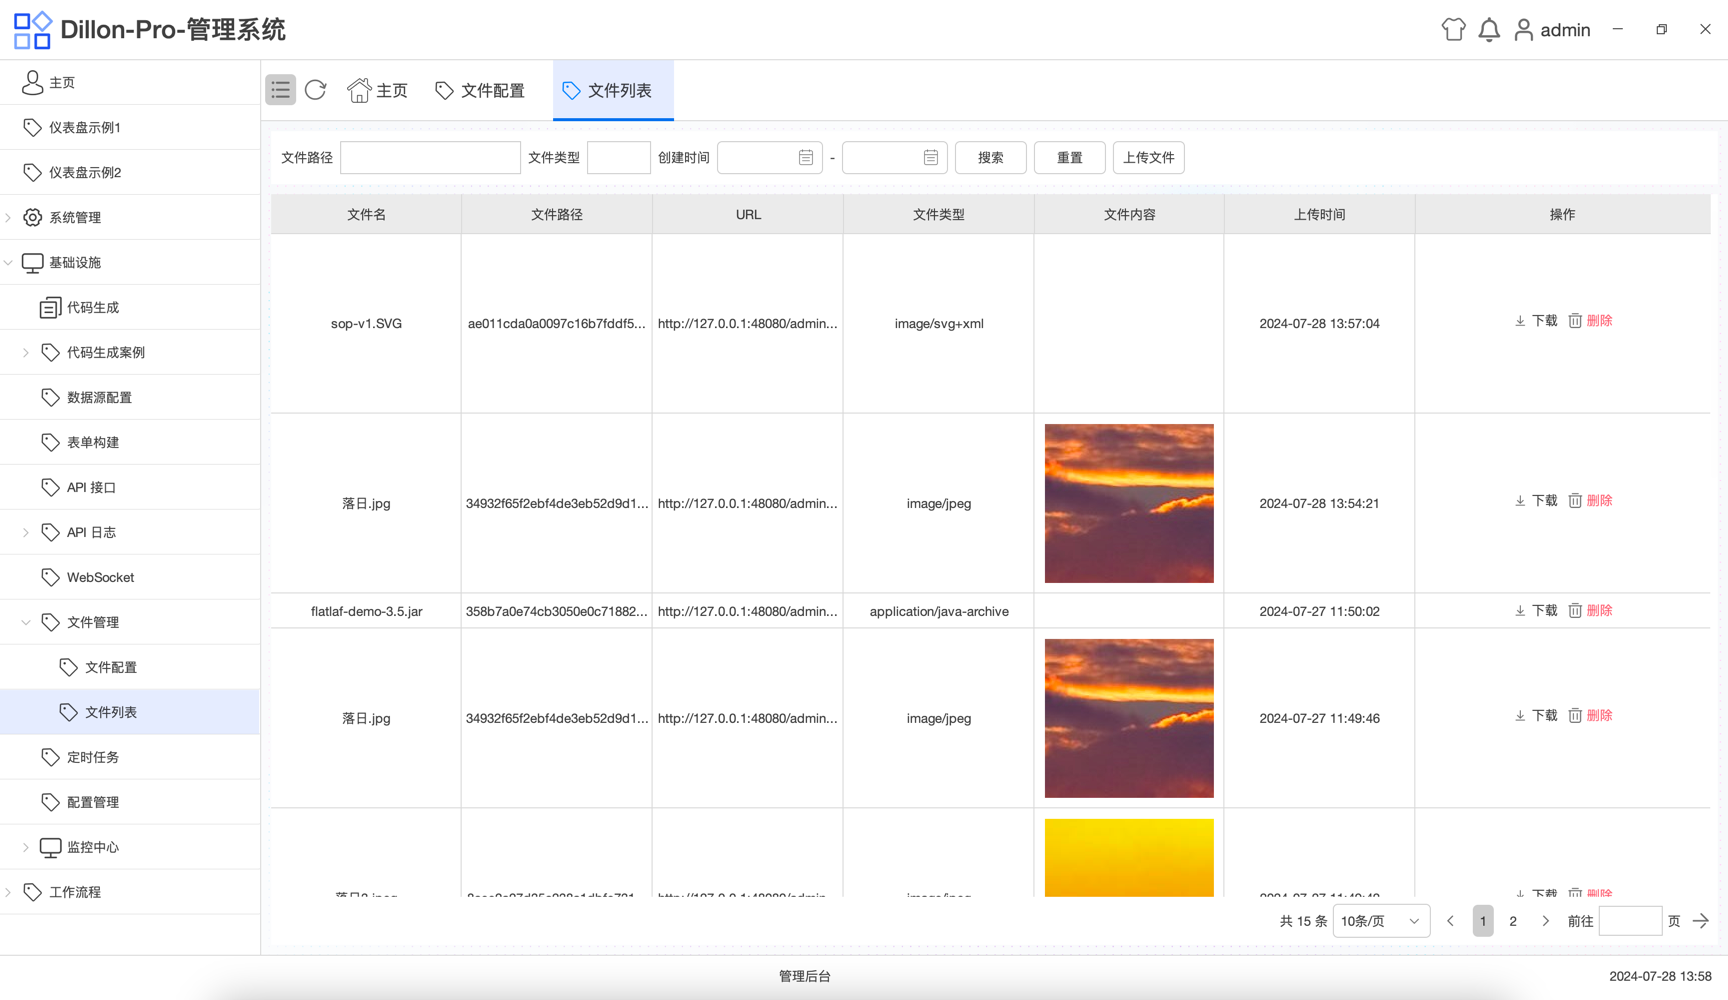This screenshot has width=1728, height=1000.
Task: Expand the 代码生成案例 node
Action: 26,352
